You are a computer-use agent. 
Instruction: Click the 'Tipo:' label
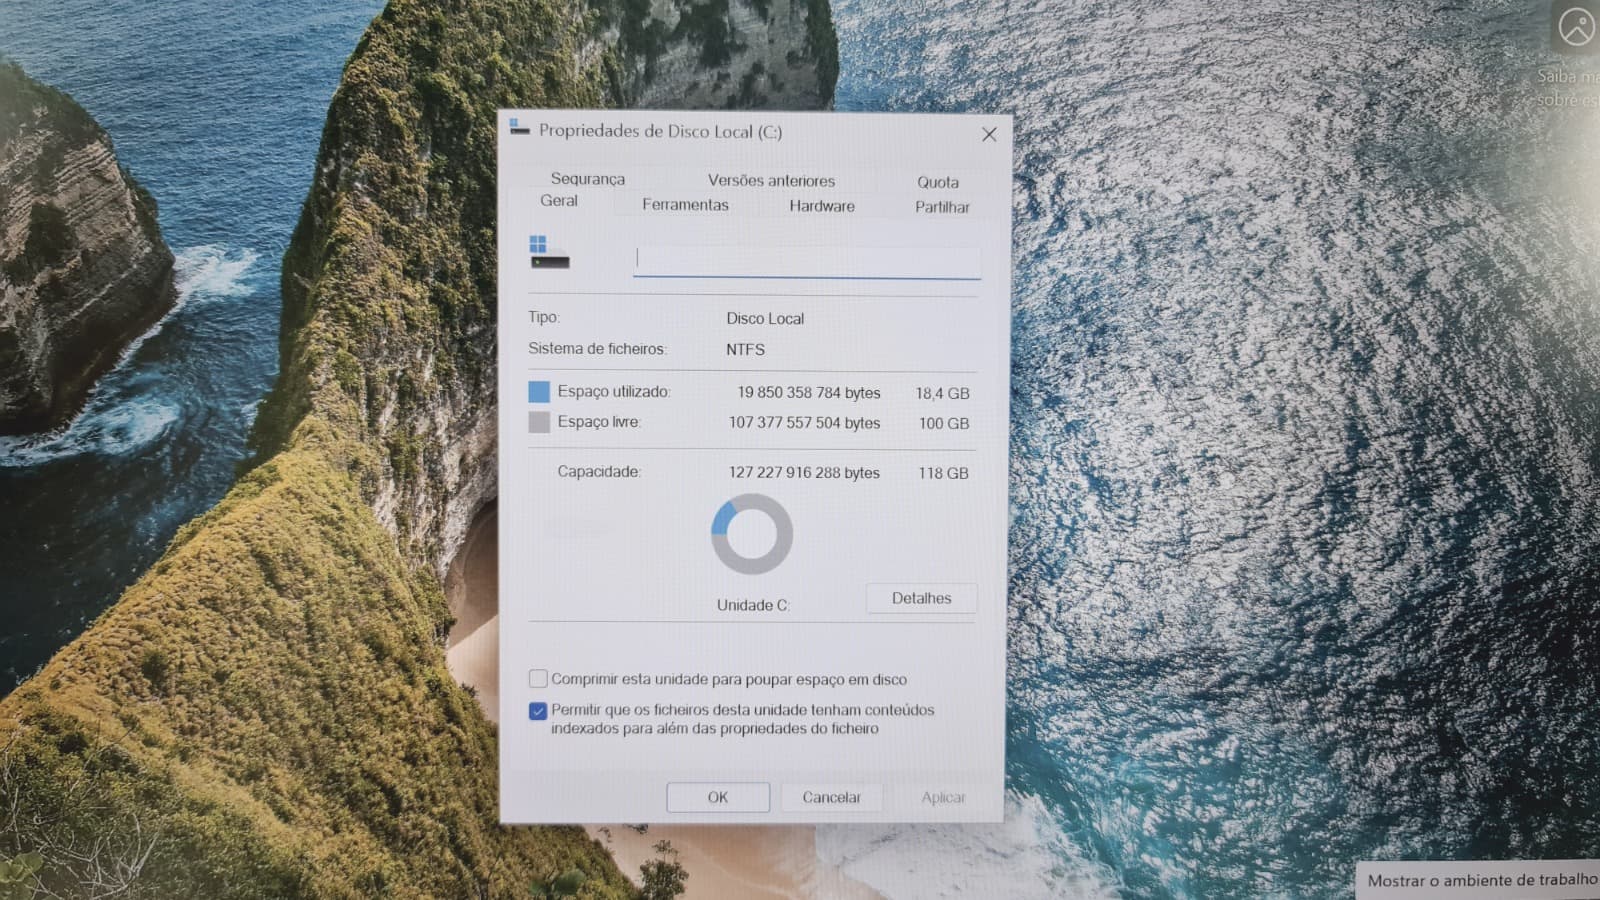click(544, 317)
